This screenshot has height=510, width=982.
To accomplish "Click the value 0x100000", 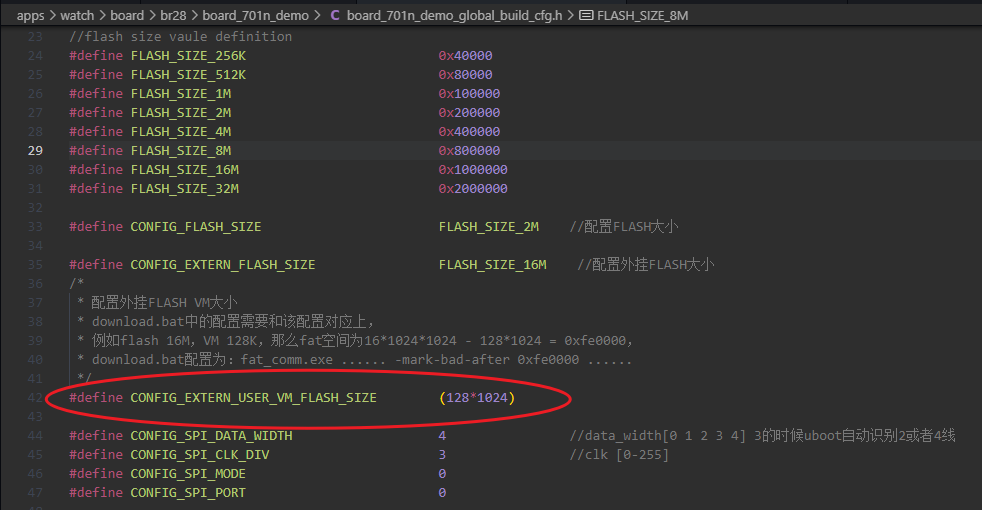I will tap(469, 94).
